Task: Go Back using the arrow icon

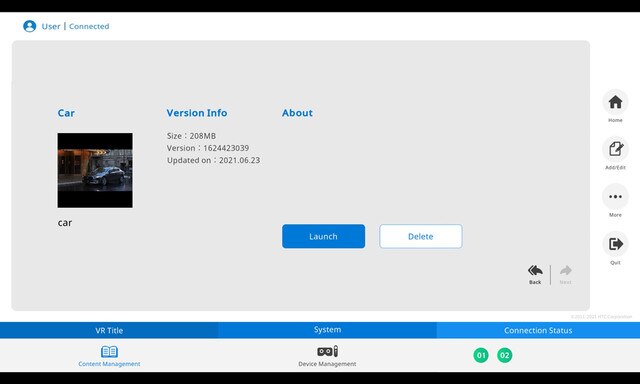Action: (x=535, y=270)
